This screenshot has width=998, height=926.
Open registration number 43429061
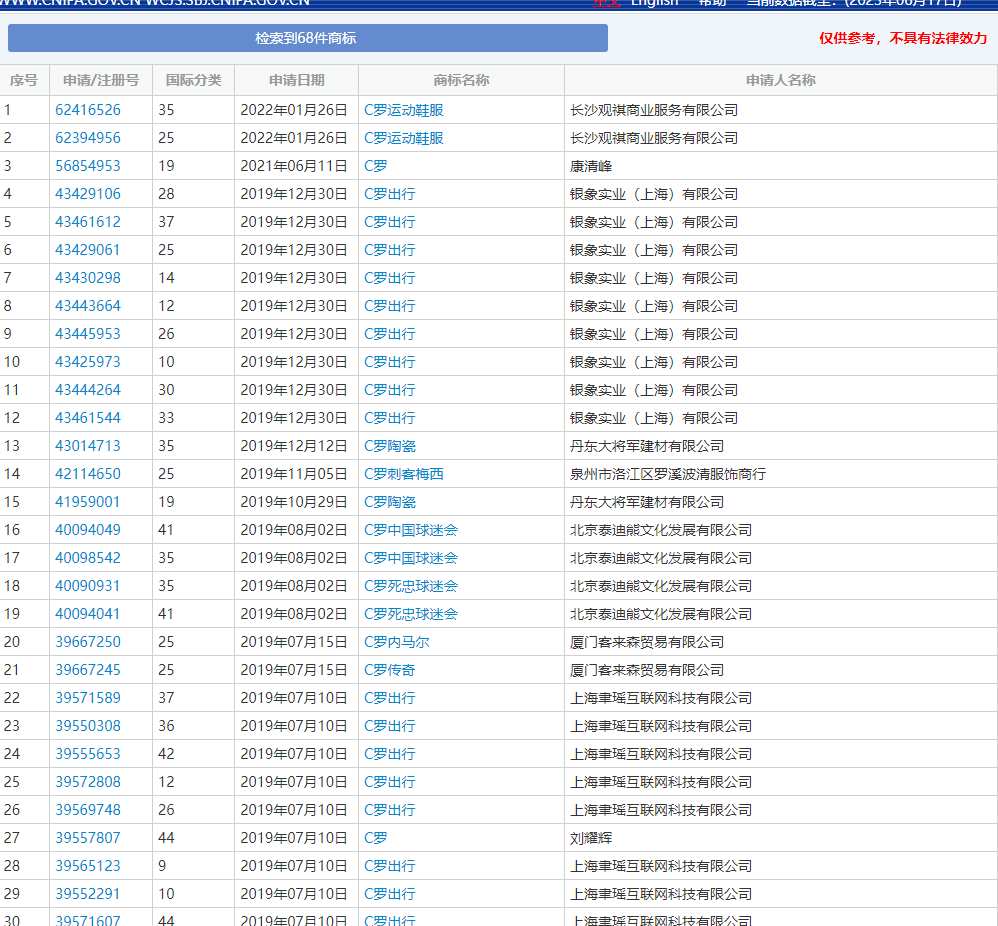click(x=88, y=250)
